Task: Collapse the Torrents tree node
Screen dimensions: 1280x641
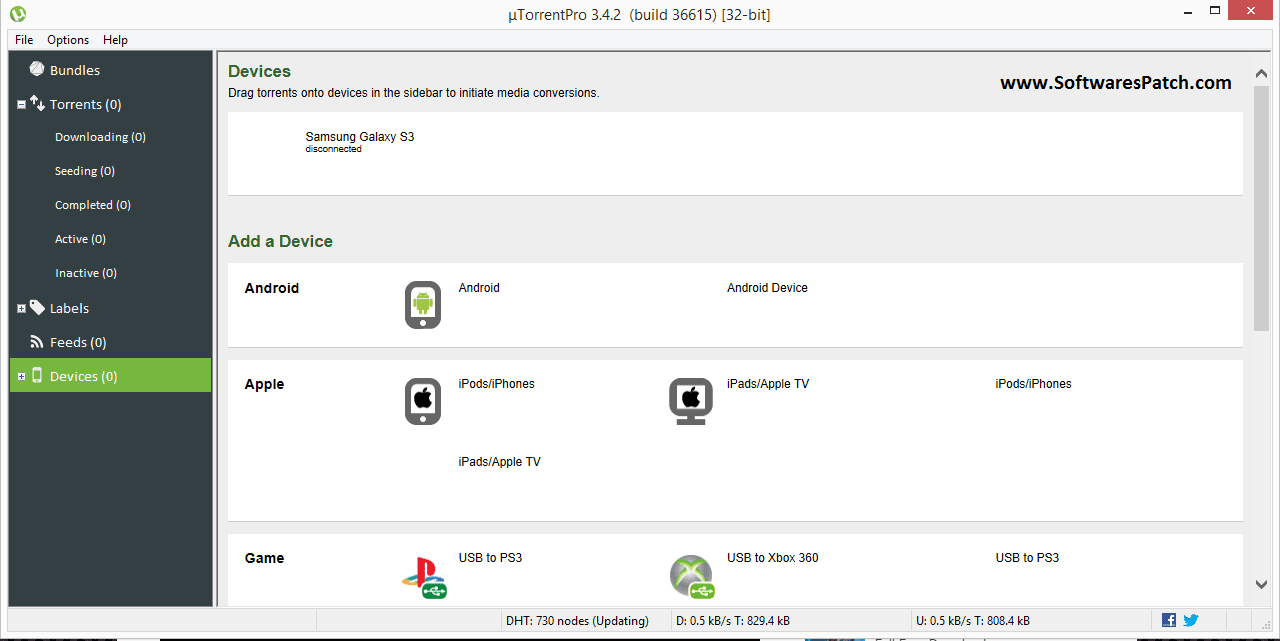Action: click(x=21, y=104)
